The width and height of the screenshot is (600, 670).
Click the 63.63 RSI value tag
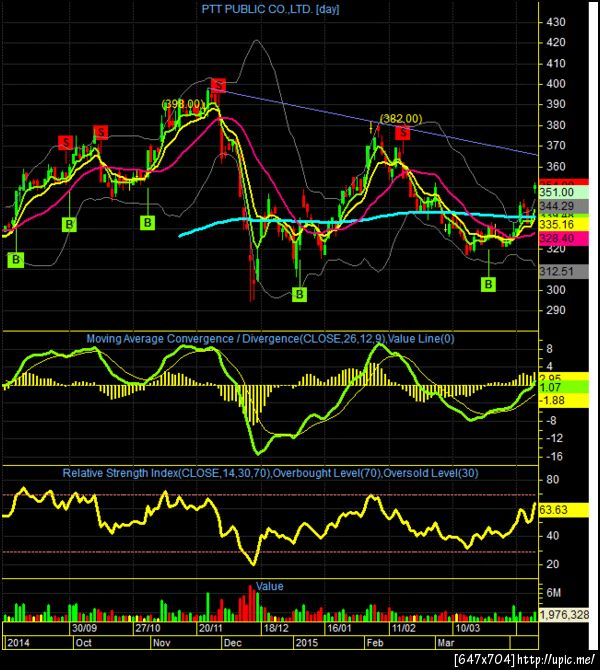[x=564, y=510]
